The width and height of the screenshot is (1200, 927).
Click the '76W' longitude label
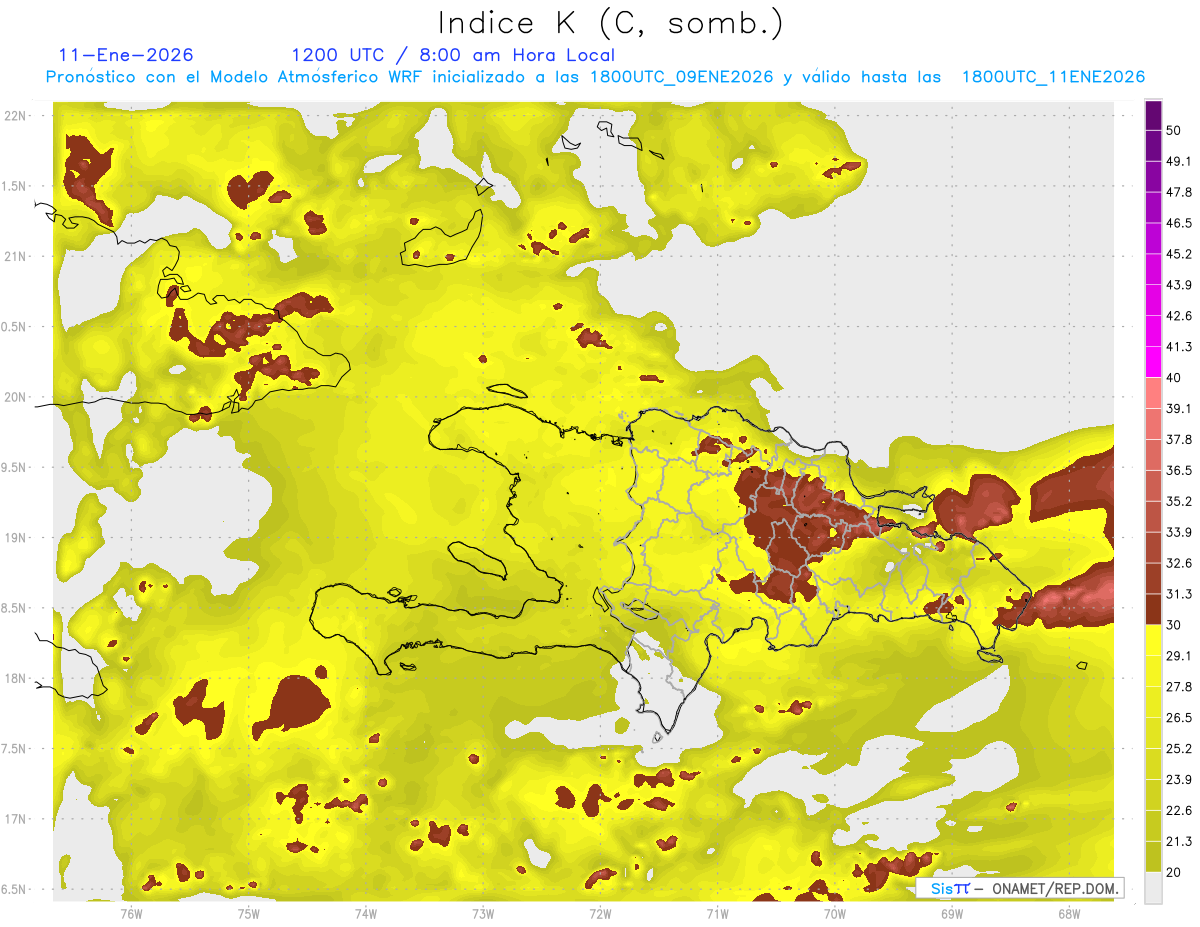click(x=131, y=913)
